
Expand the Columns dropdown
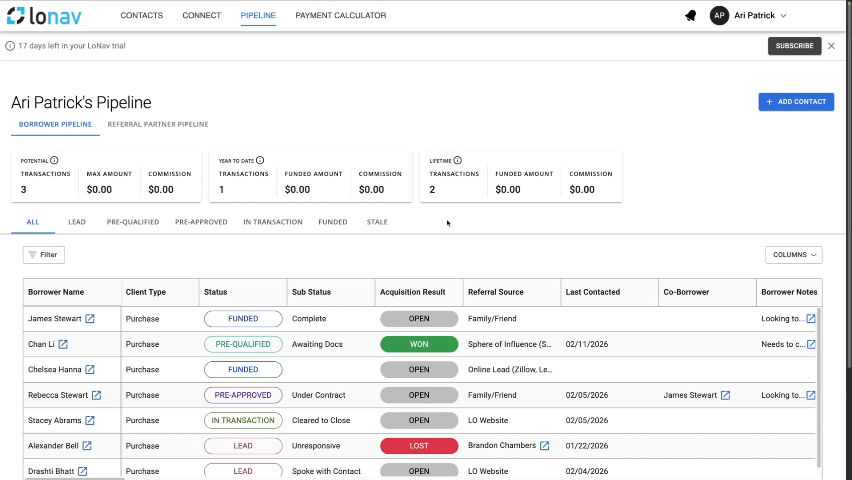click(x=793, y=255)
